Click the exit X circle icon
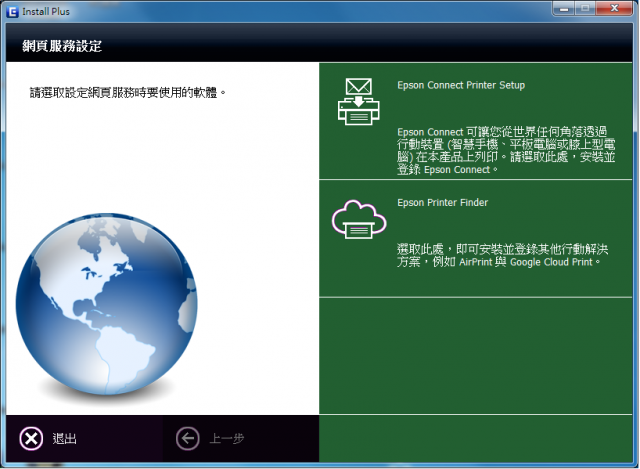 pyautogui.click(x=31, y=439)
